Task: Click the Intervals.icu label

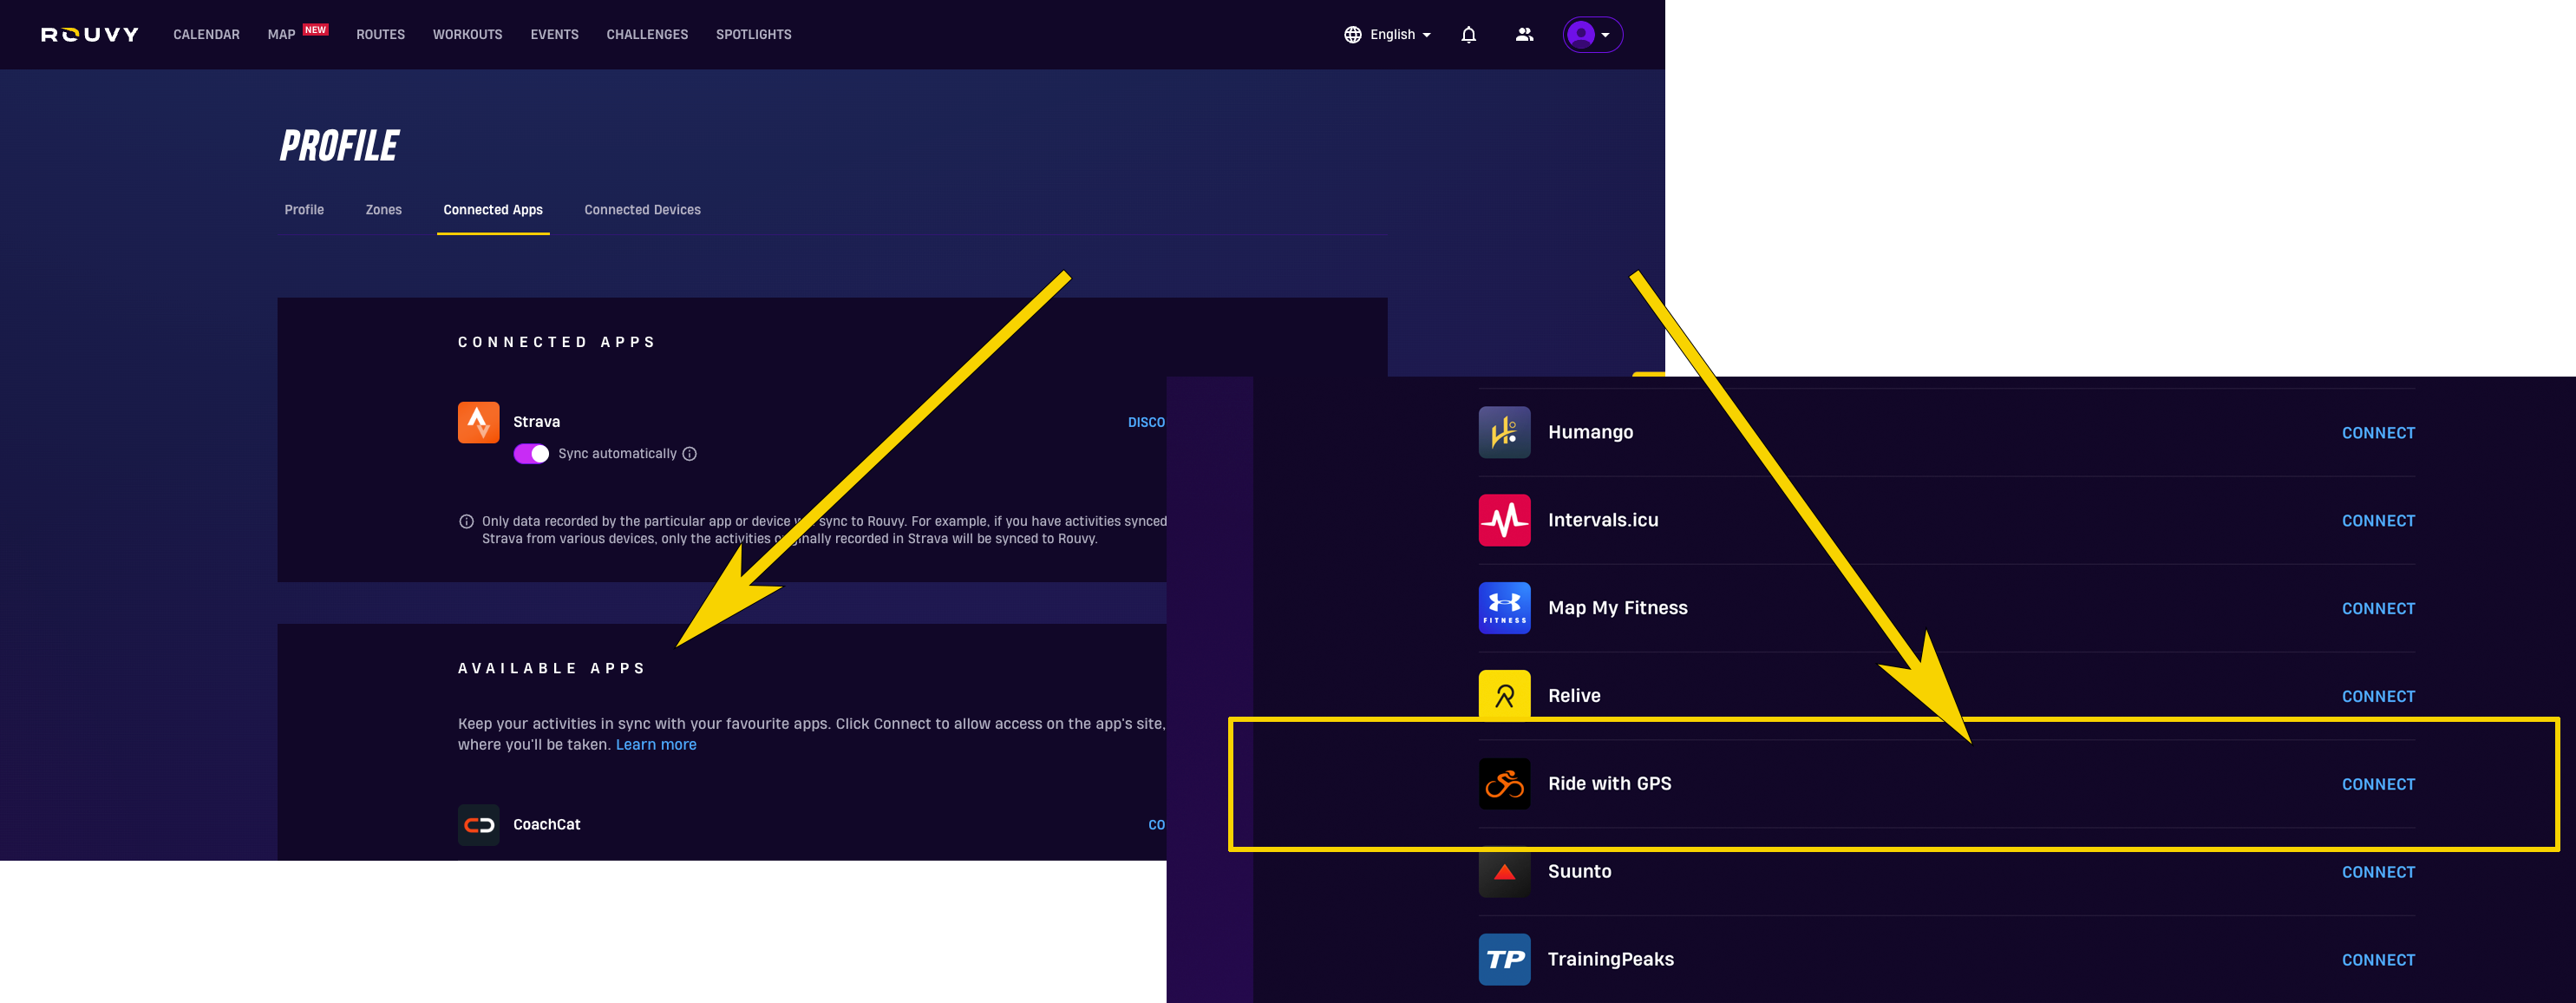Action: point(1603,520)
